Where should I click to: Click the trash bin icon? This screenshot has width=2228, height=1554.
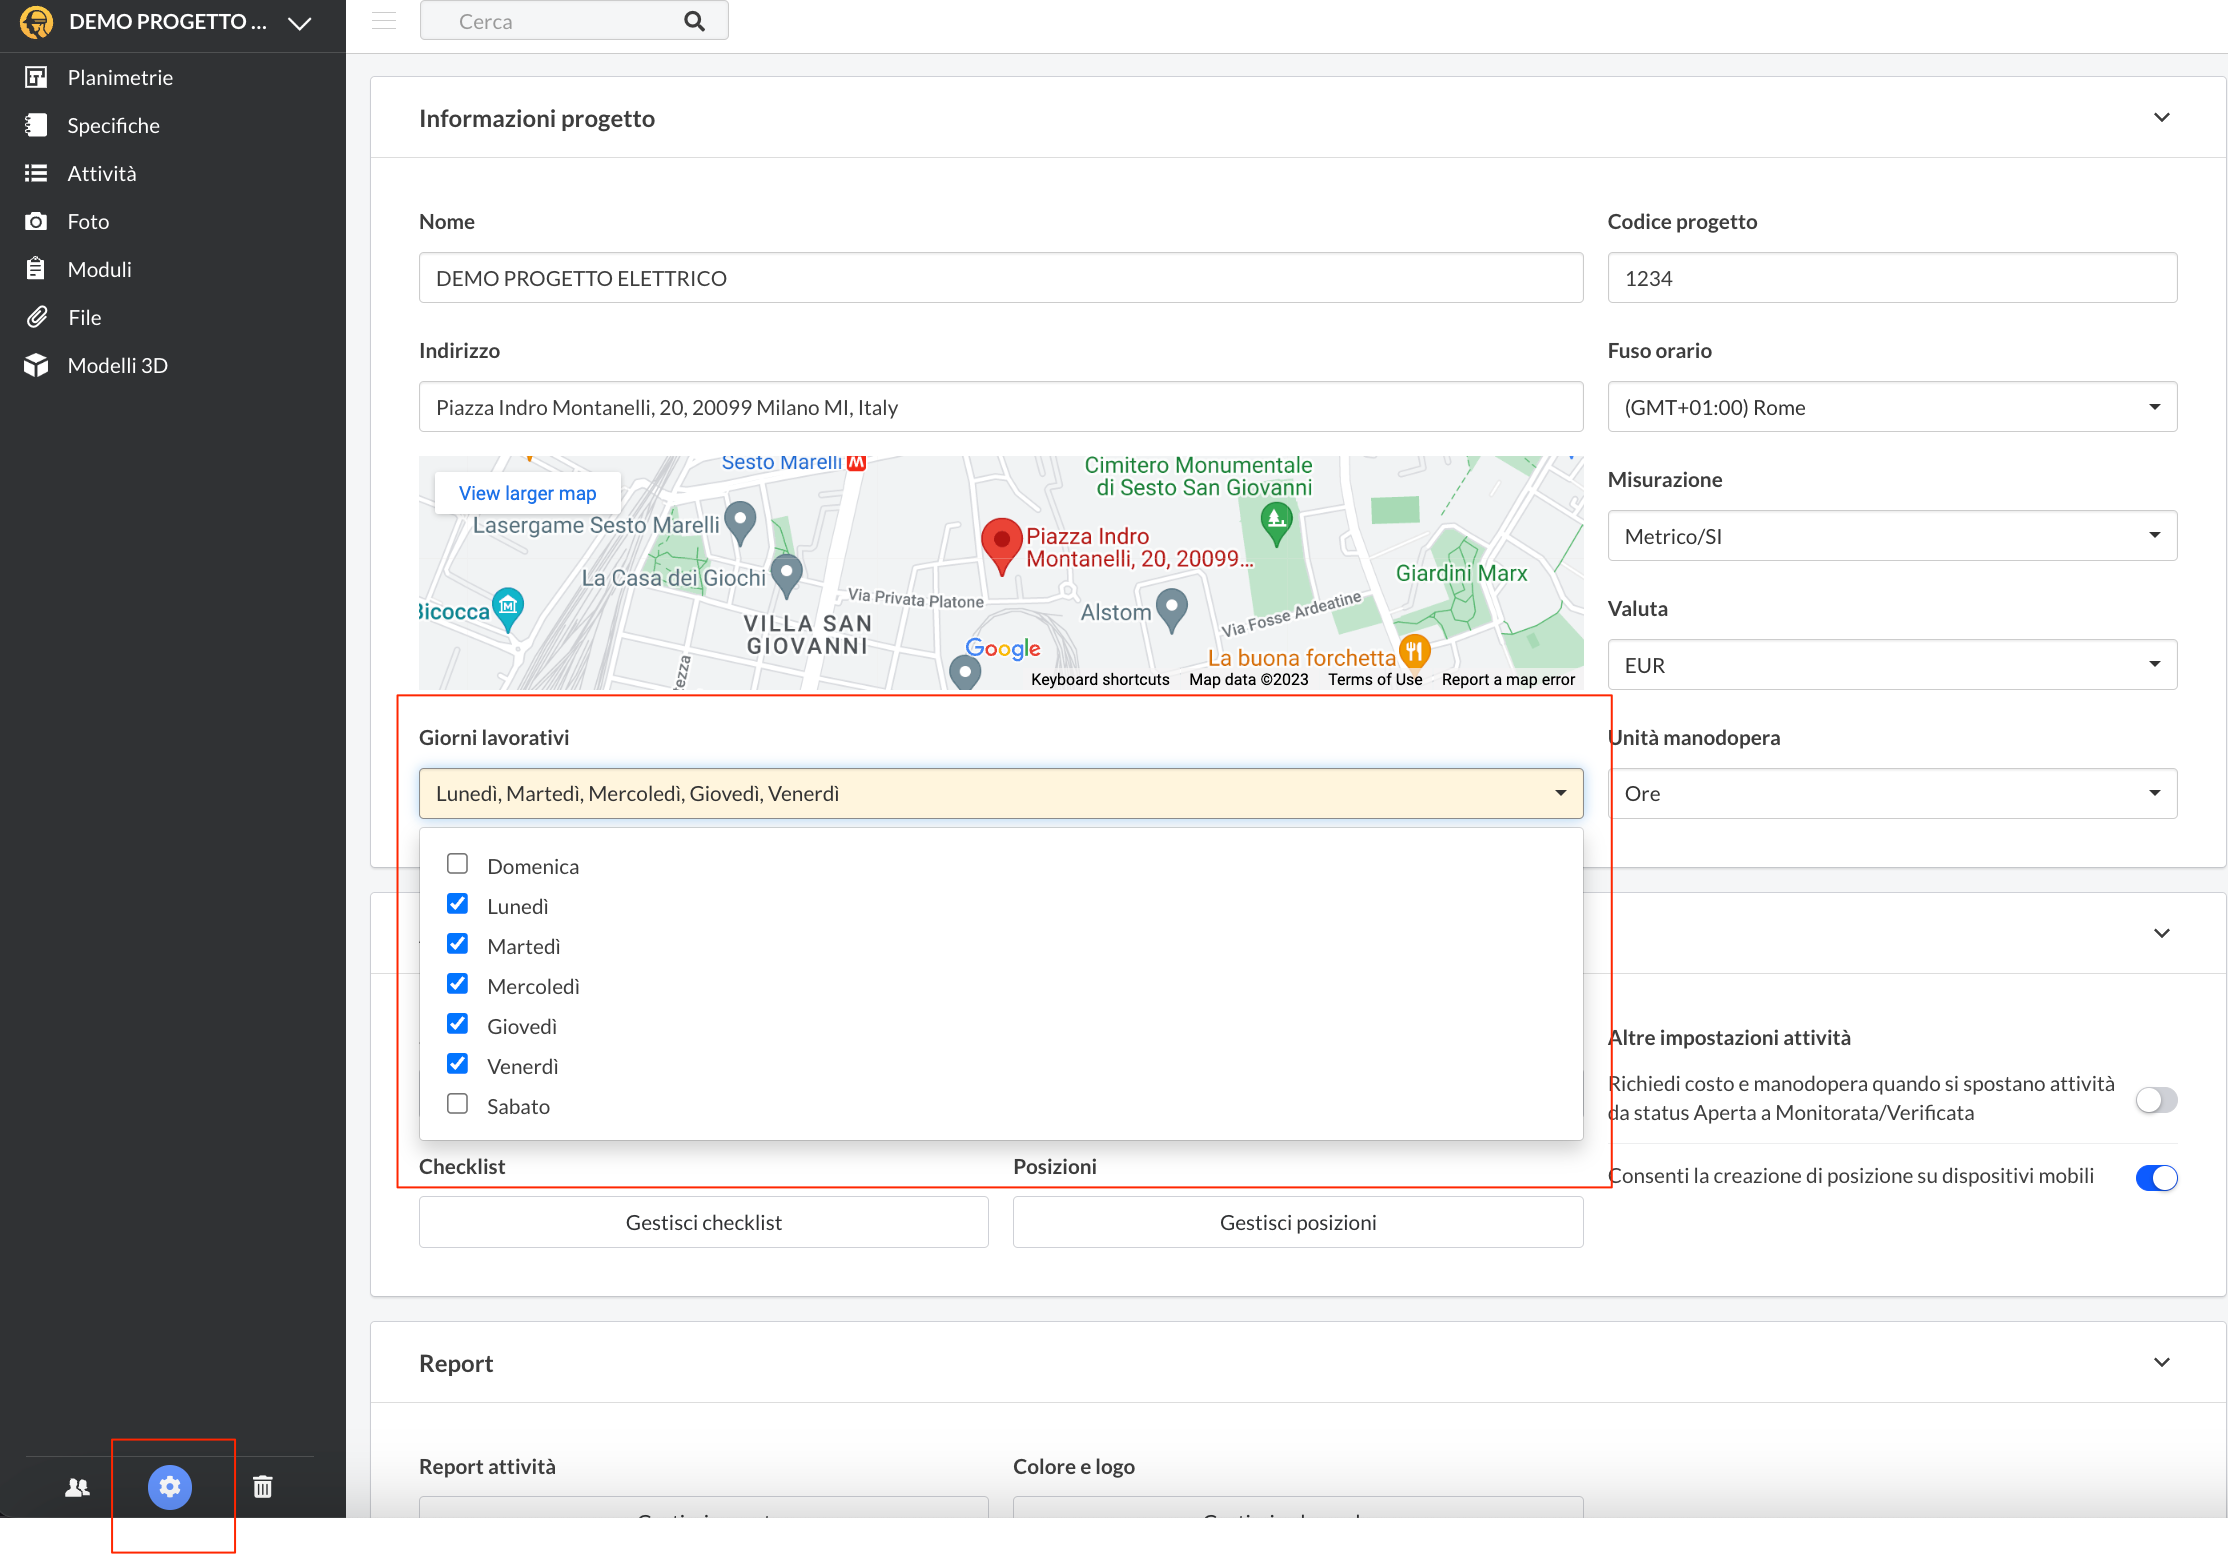(263, 1487)
